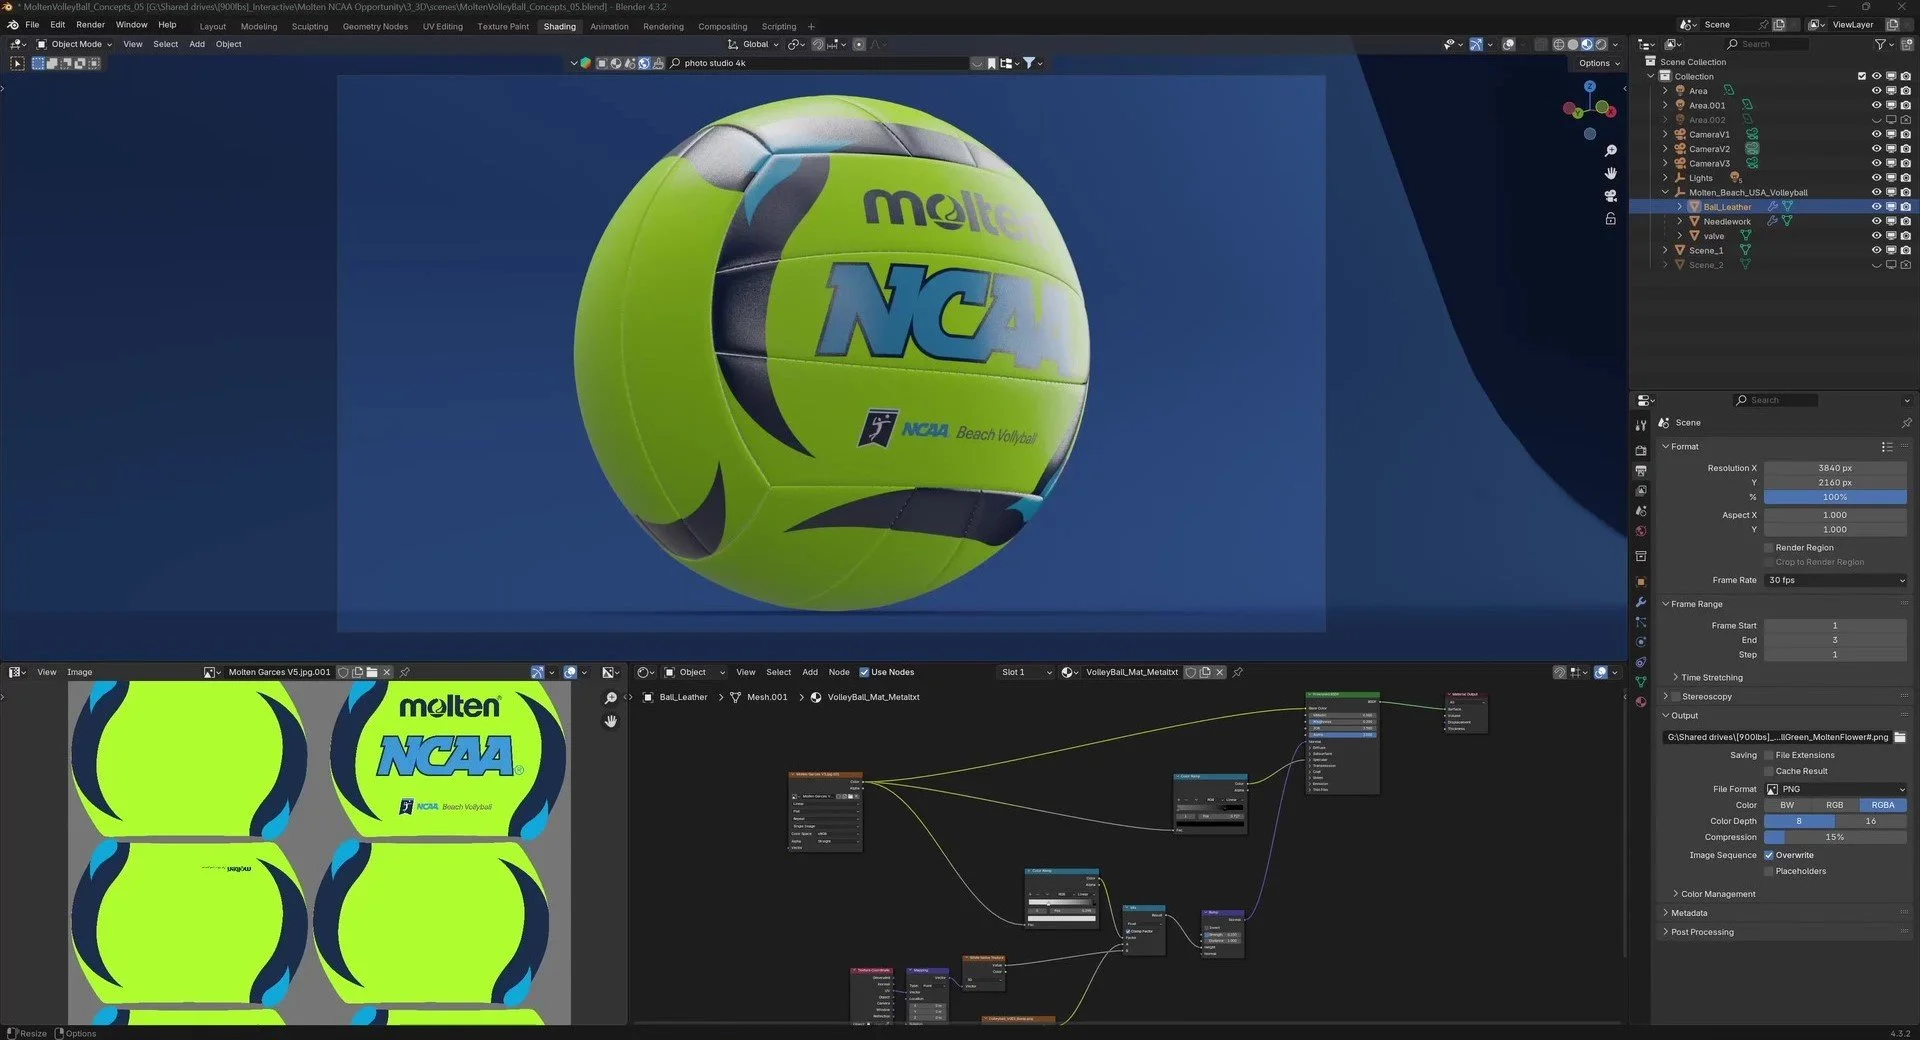This screenshot has height=1040, width=1920.
Task: Open the Object properties tab
Action: click(1640, 581)
